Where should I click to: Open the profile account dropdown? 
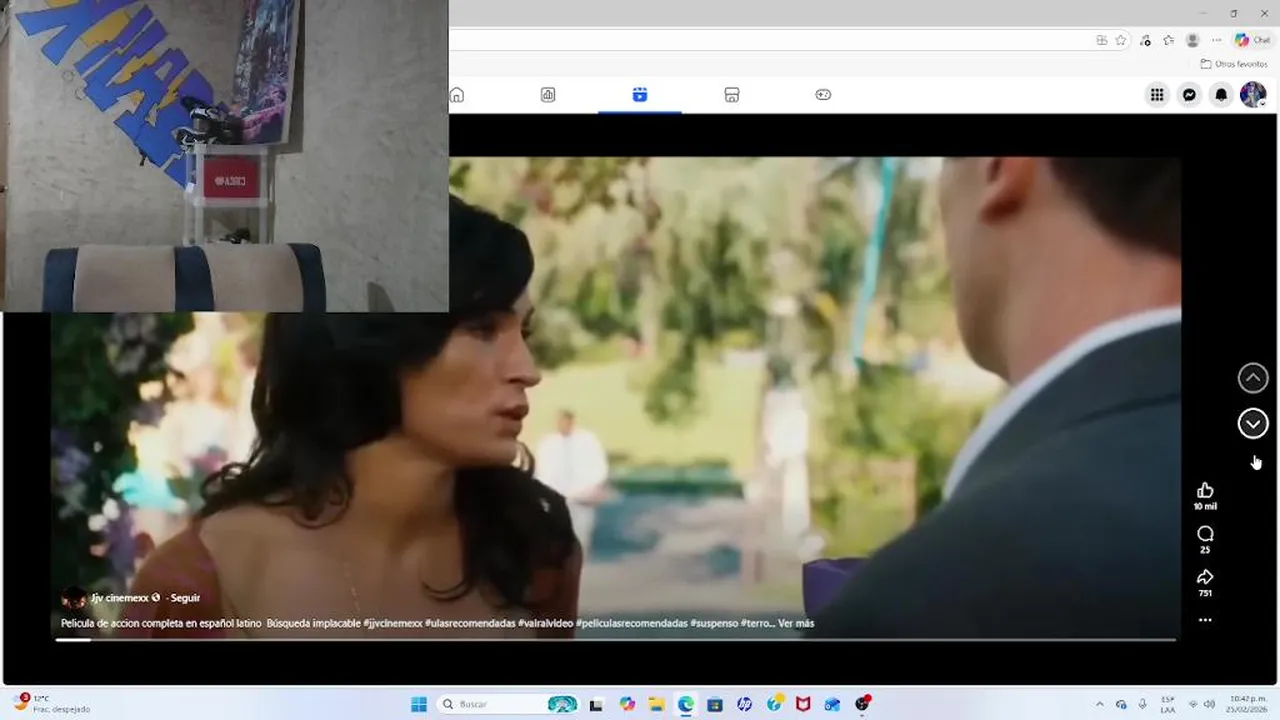coord(1253,95)
